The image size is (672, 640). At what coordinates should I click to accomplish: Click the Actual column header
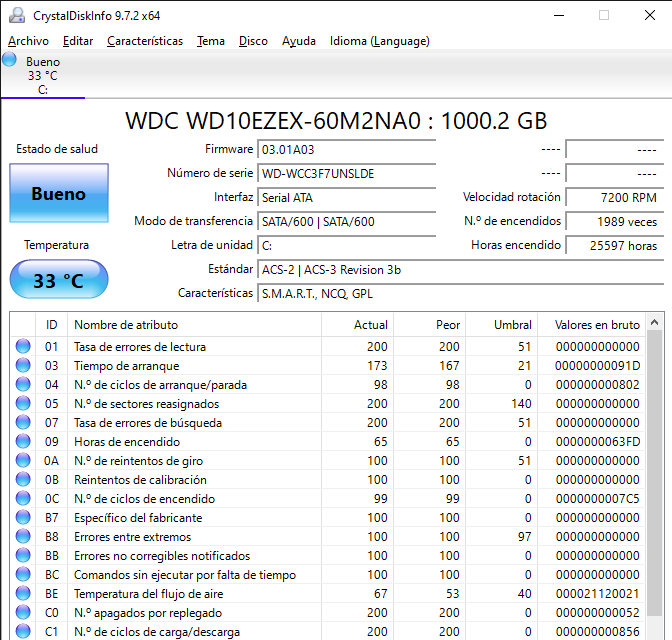point(357,325)
